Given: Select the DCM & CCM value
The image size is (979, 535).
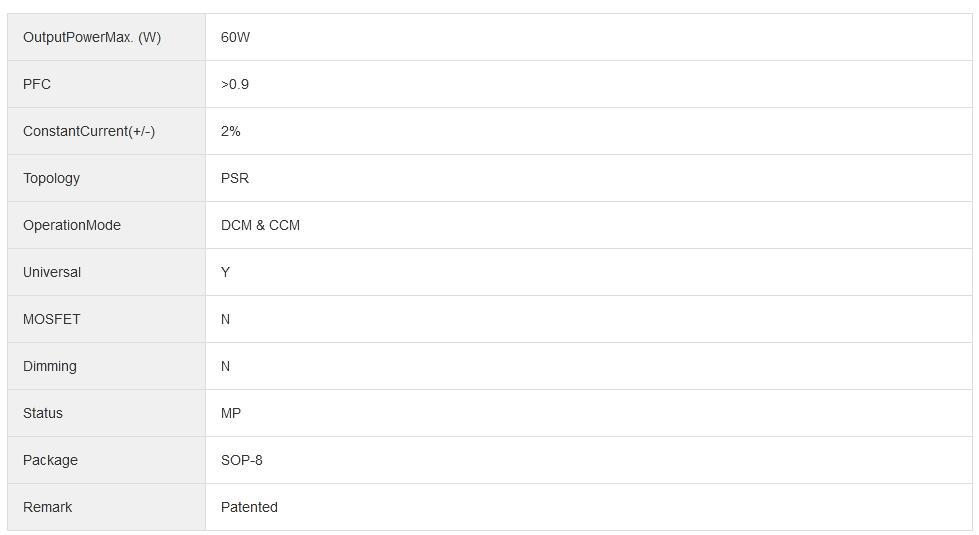Looking at the screenshot, I should coord(260,225).
